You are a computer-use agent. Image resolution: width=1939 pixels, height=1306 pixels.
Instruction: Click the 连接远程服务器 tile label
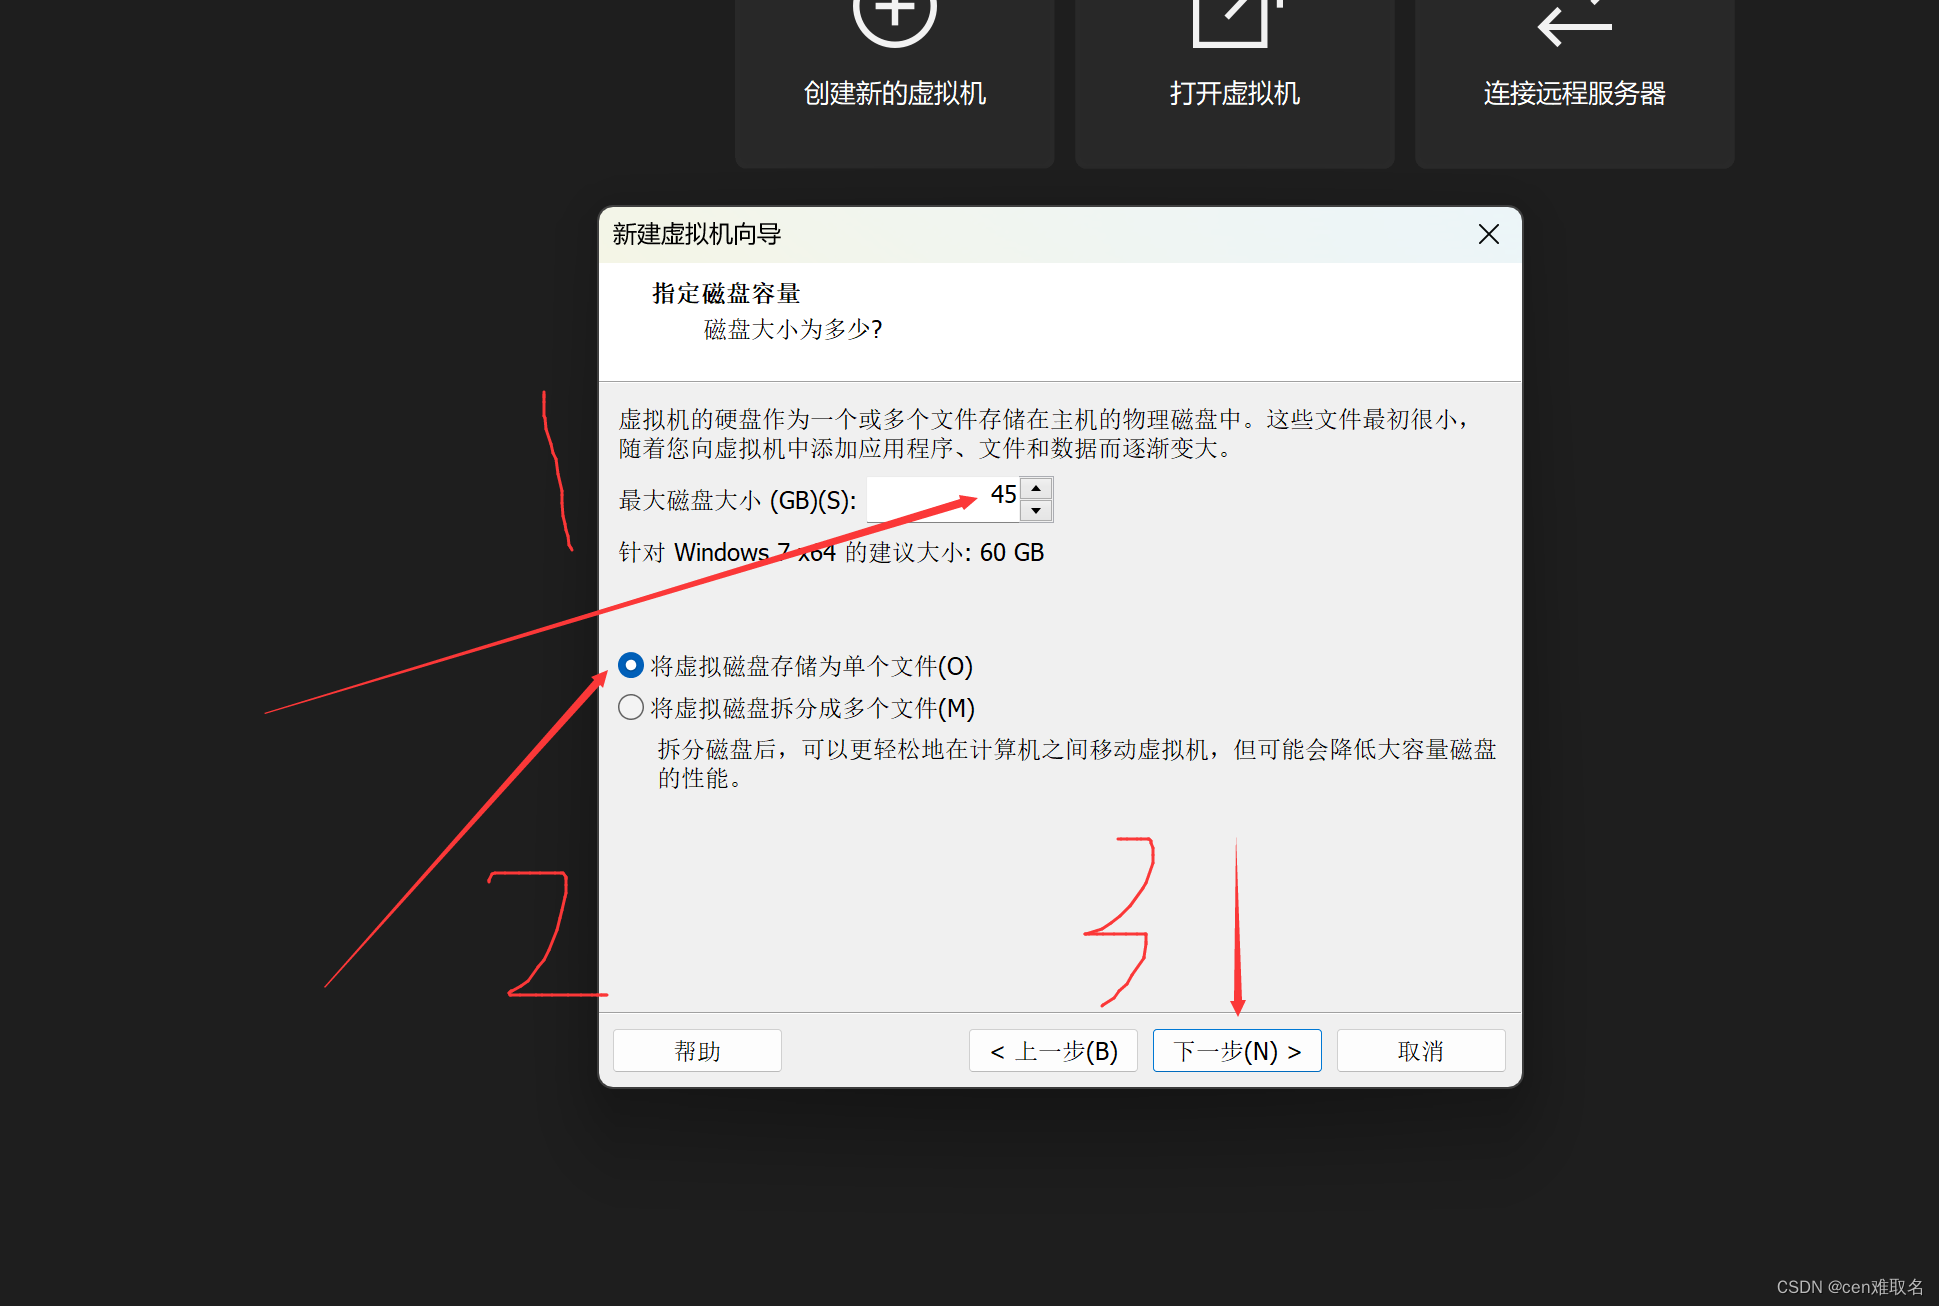pos(1574,94)
